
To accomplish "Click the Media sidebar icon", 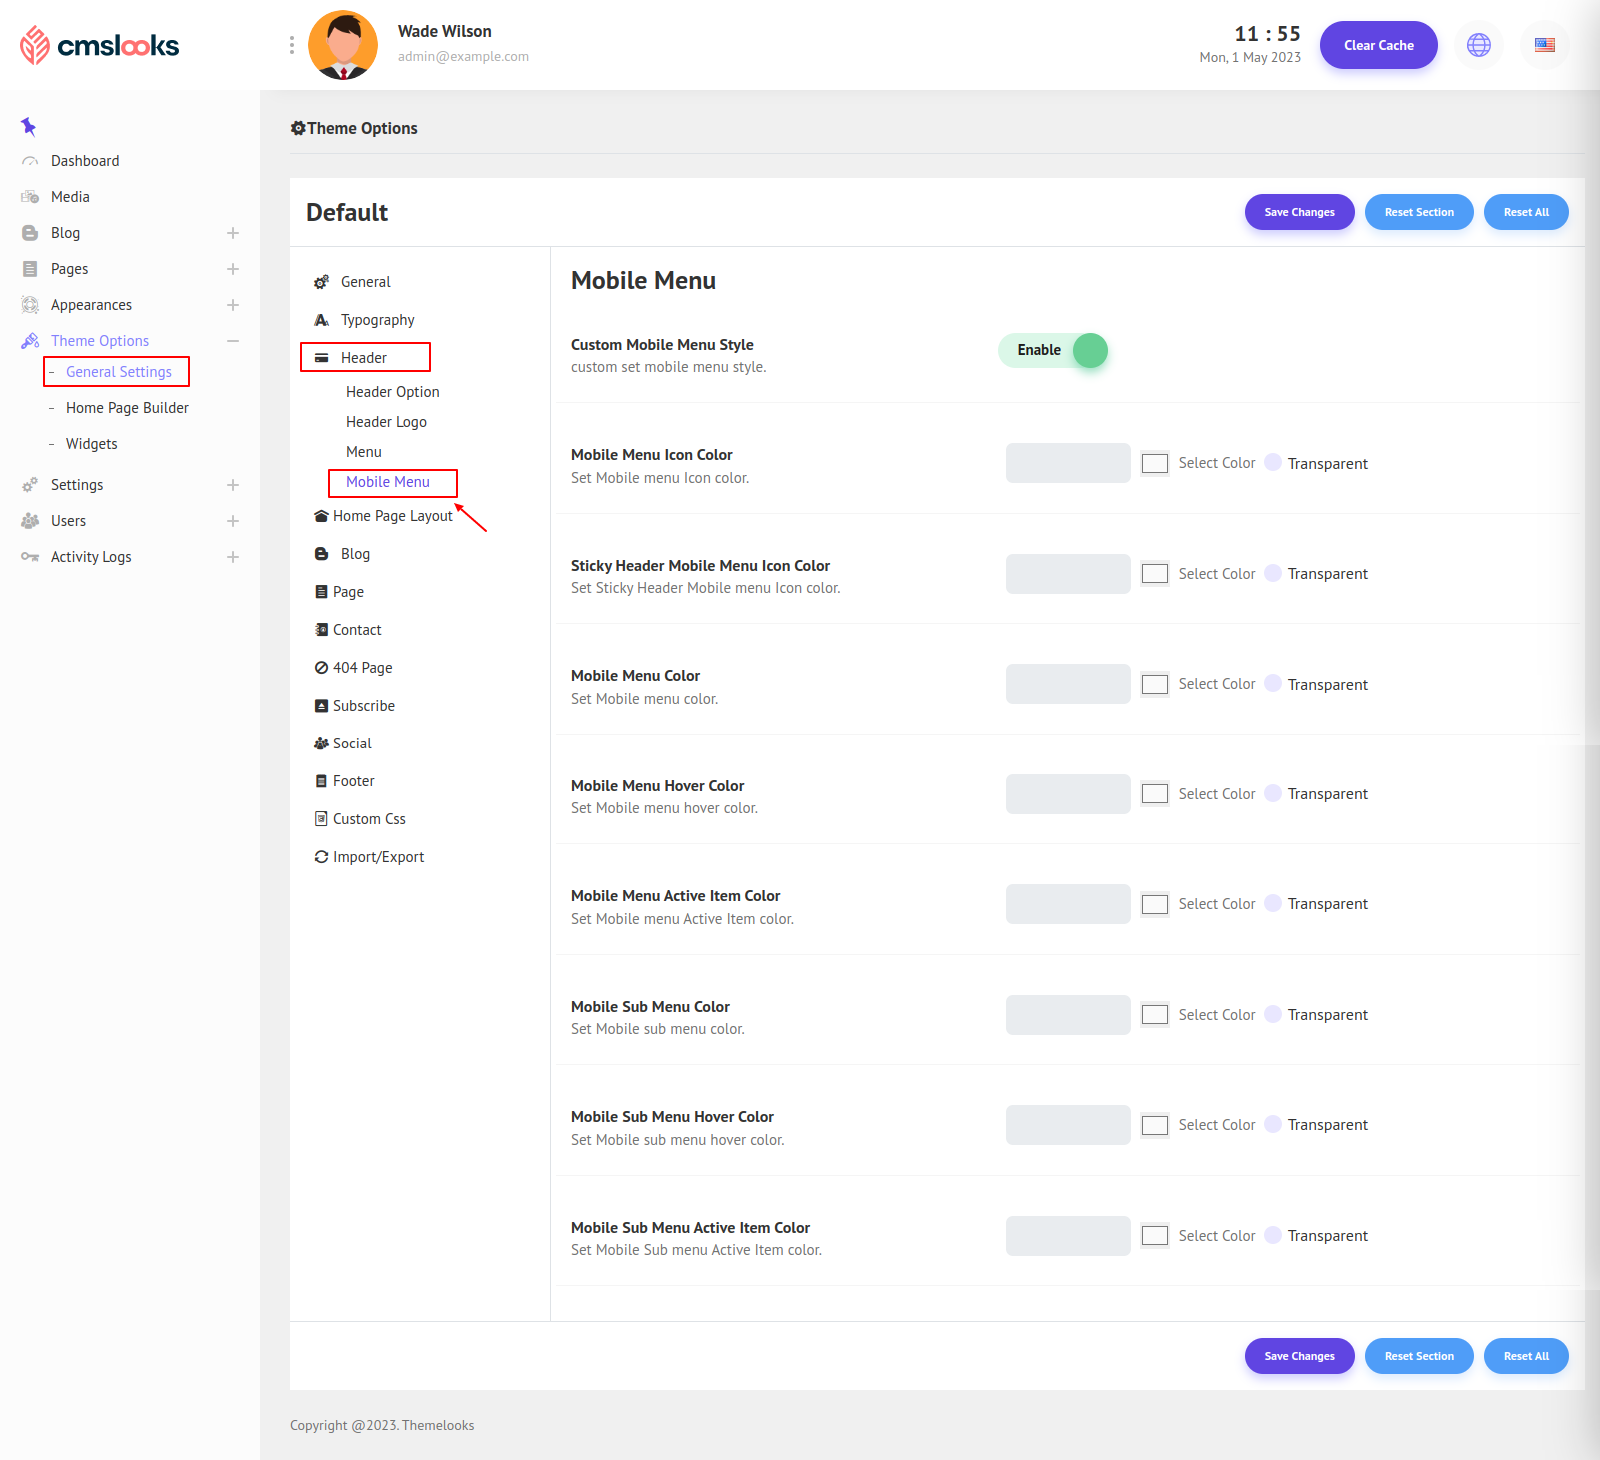I will coord(30,197).
